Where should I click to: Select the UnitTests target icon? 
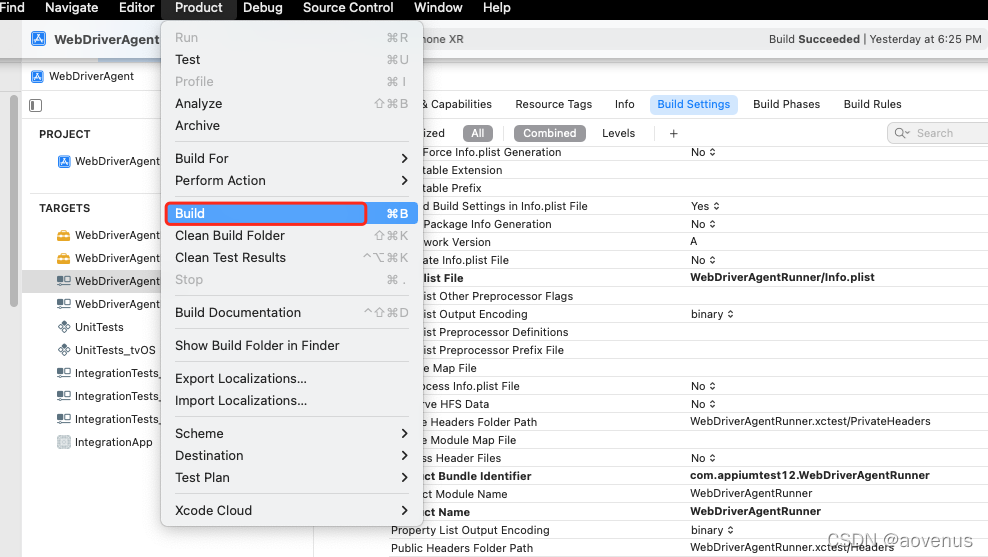point(64,327)
